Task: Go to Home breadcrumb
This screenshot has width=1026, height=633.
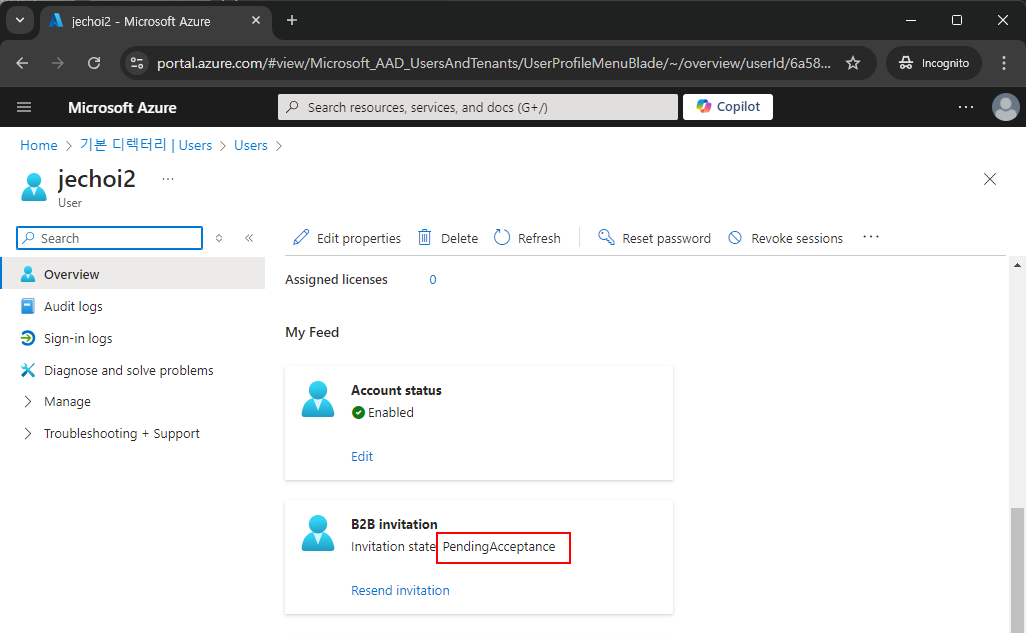Action: pyautogui.click(x=39, y=145)
